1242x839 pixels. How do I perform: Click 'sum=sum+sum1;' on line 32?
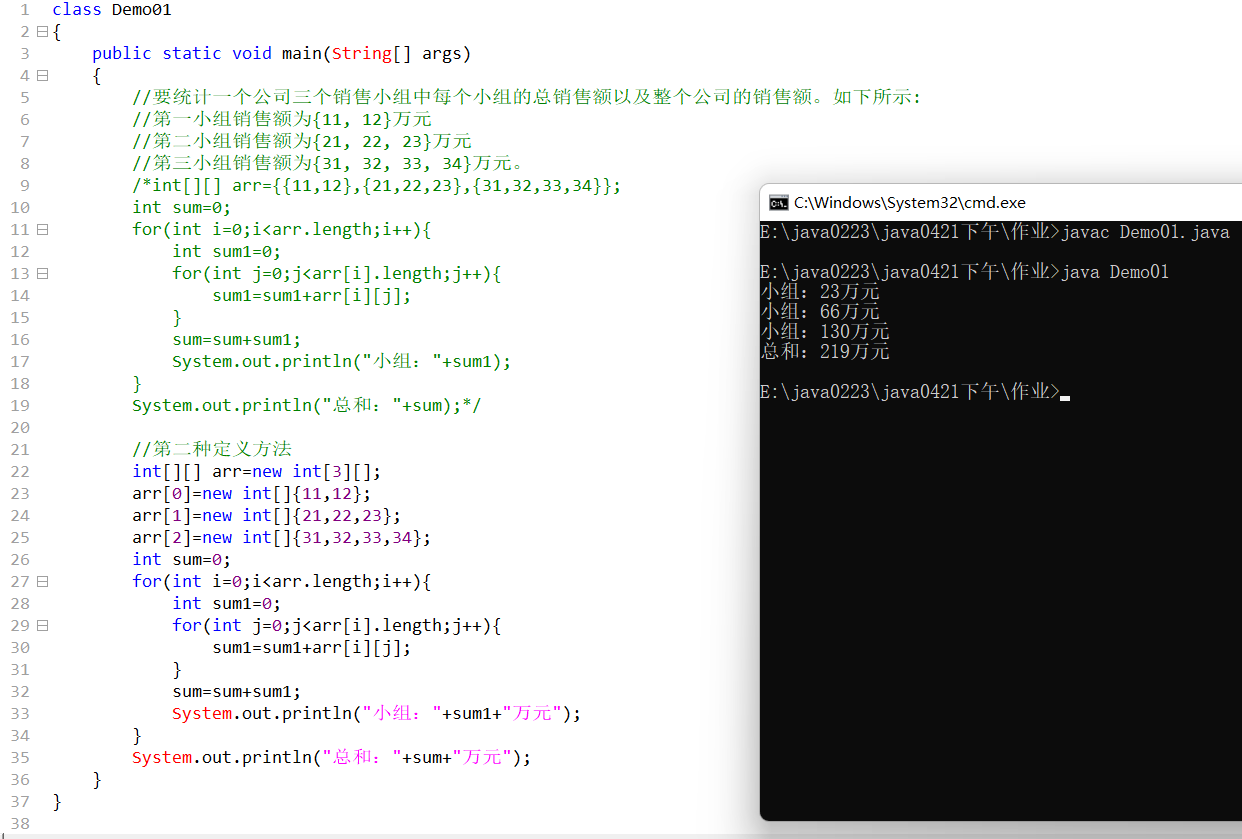click(237, 692)
